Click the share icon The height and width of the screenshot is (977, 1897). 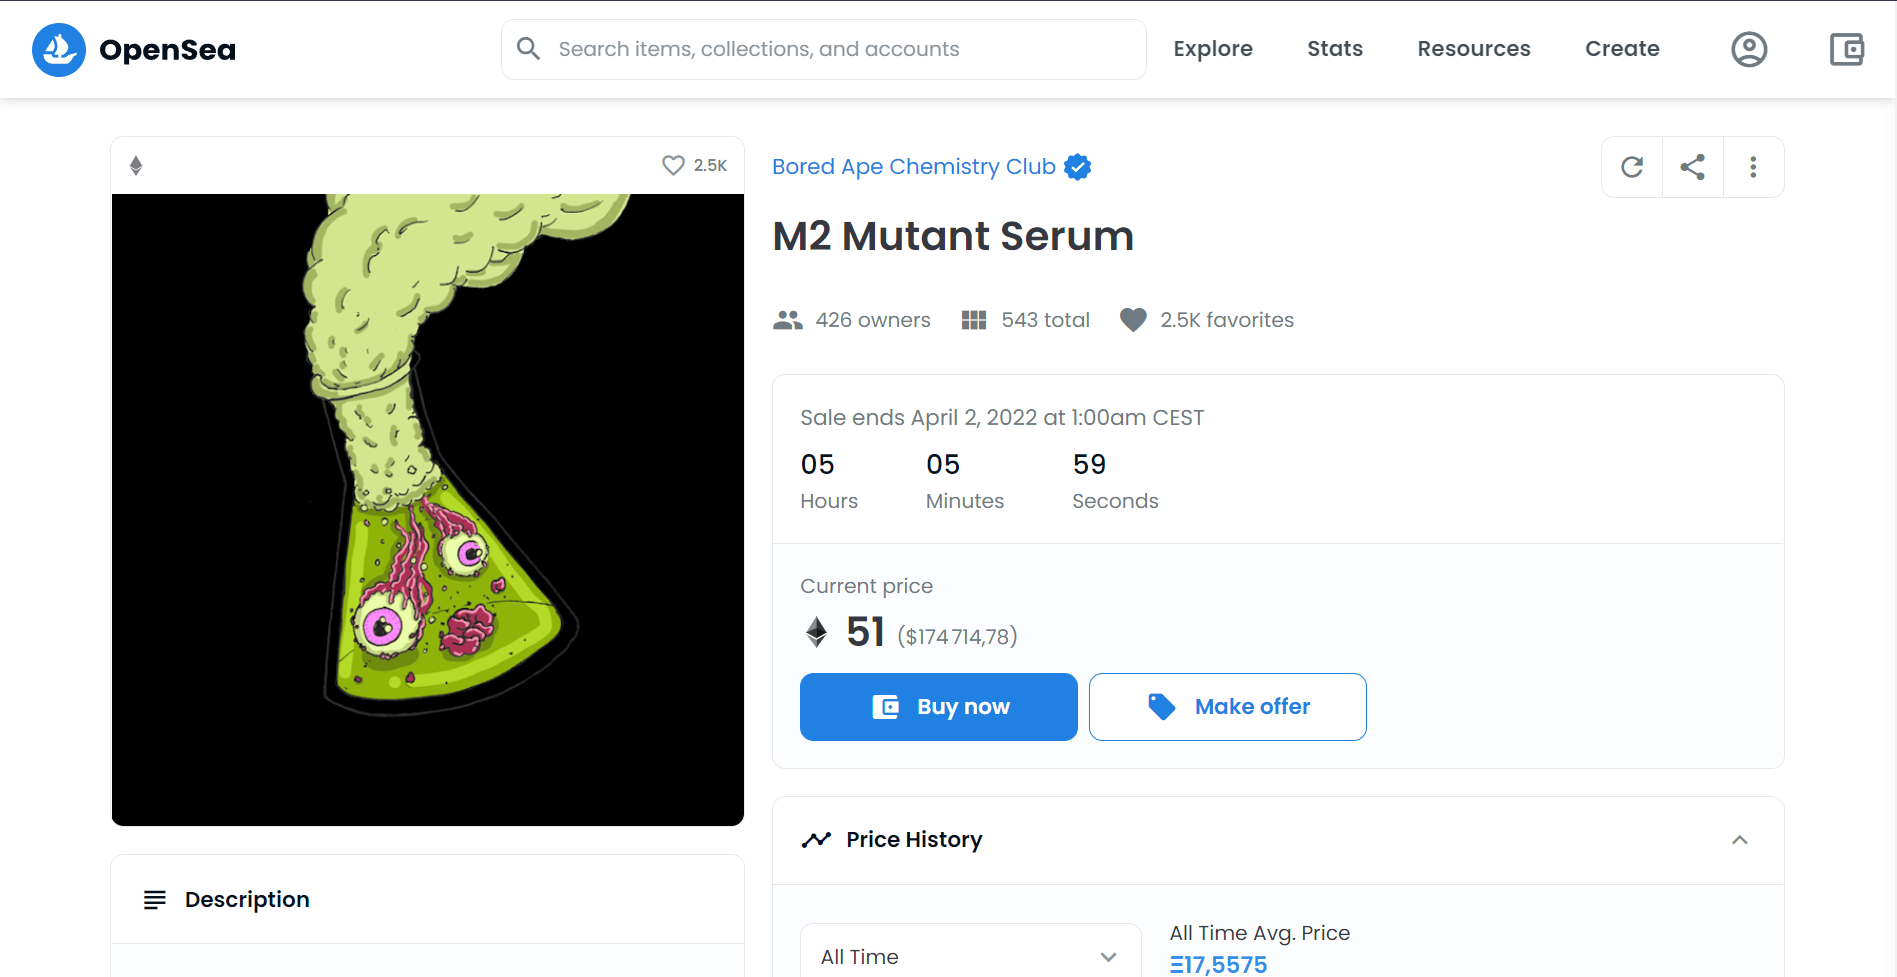point(1692,167)
